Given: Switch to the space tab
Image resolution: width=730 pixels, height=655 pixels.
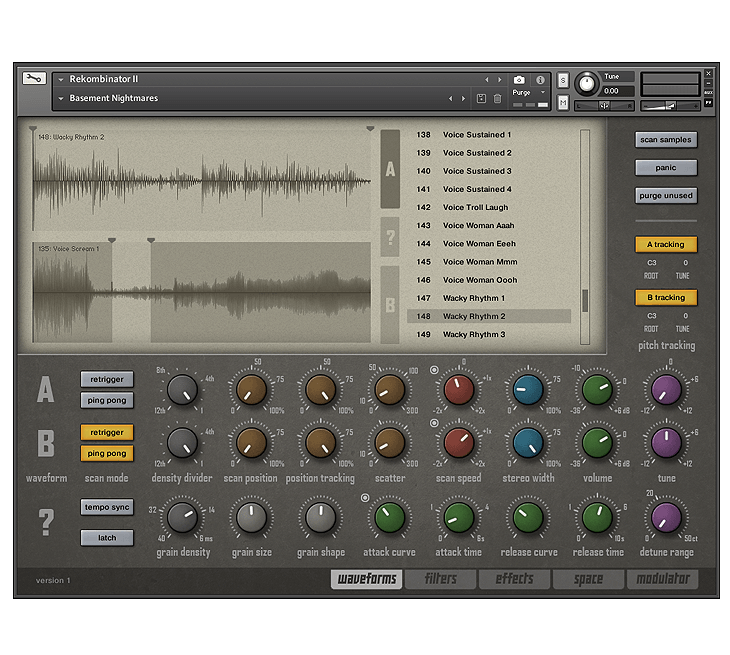Looking at the screenshot, I should [588, 579].
